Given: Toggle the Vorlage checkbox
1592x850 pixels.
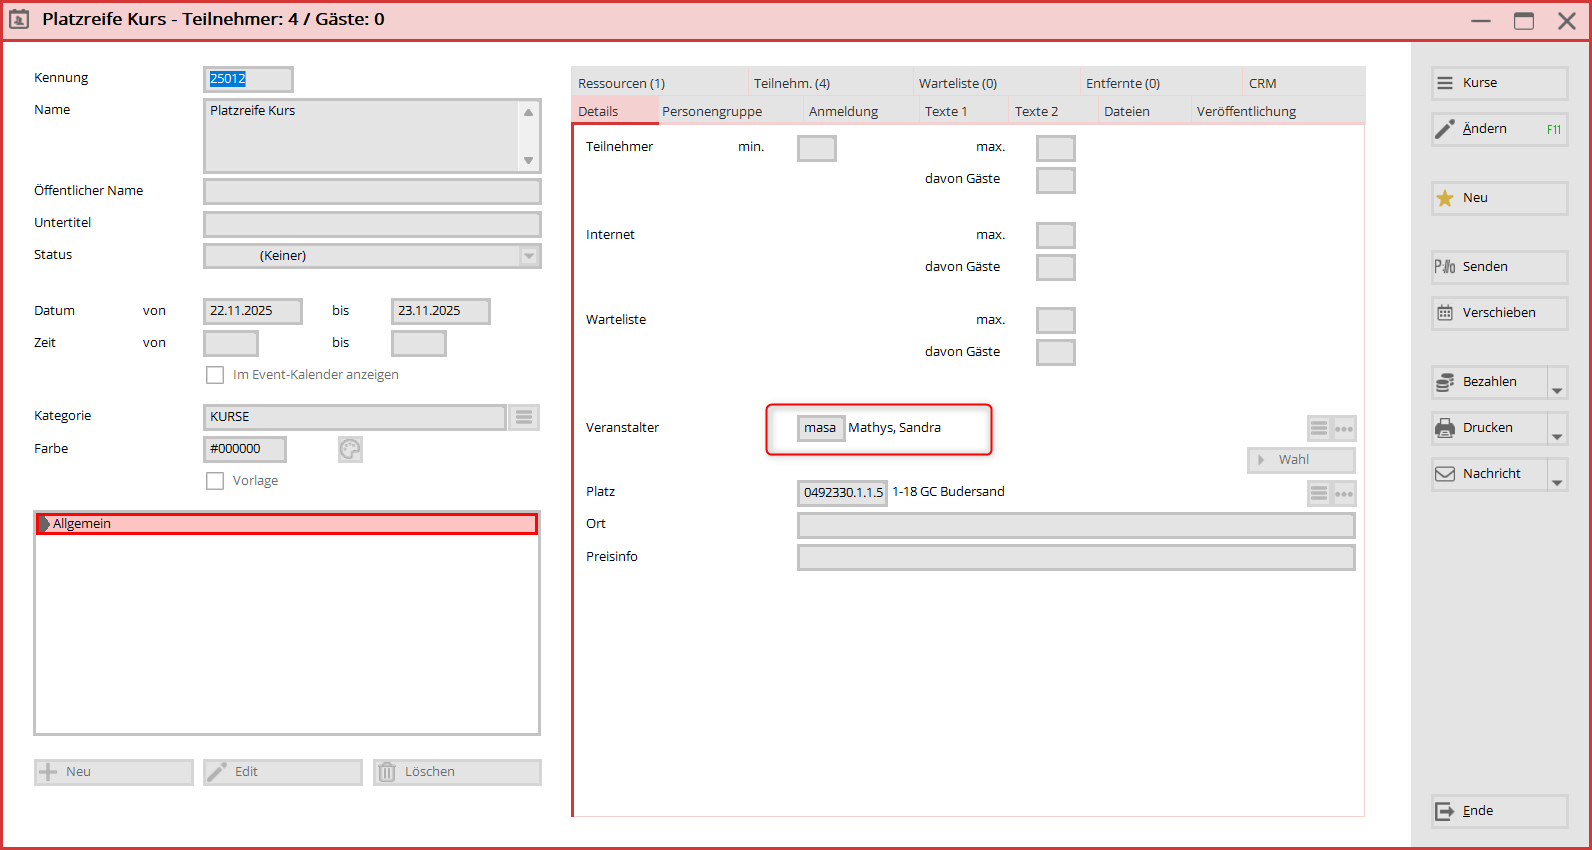Looking at the screenshot, I should (215, 481).
